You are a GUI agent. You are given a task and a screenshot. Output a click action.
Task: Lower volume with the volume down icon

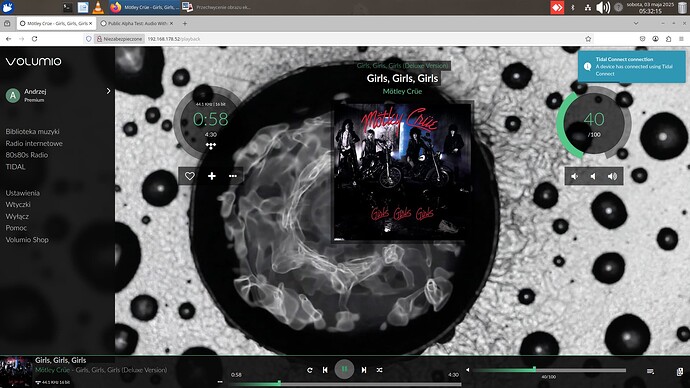pyautogui.click(x=593, y=176)
